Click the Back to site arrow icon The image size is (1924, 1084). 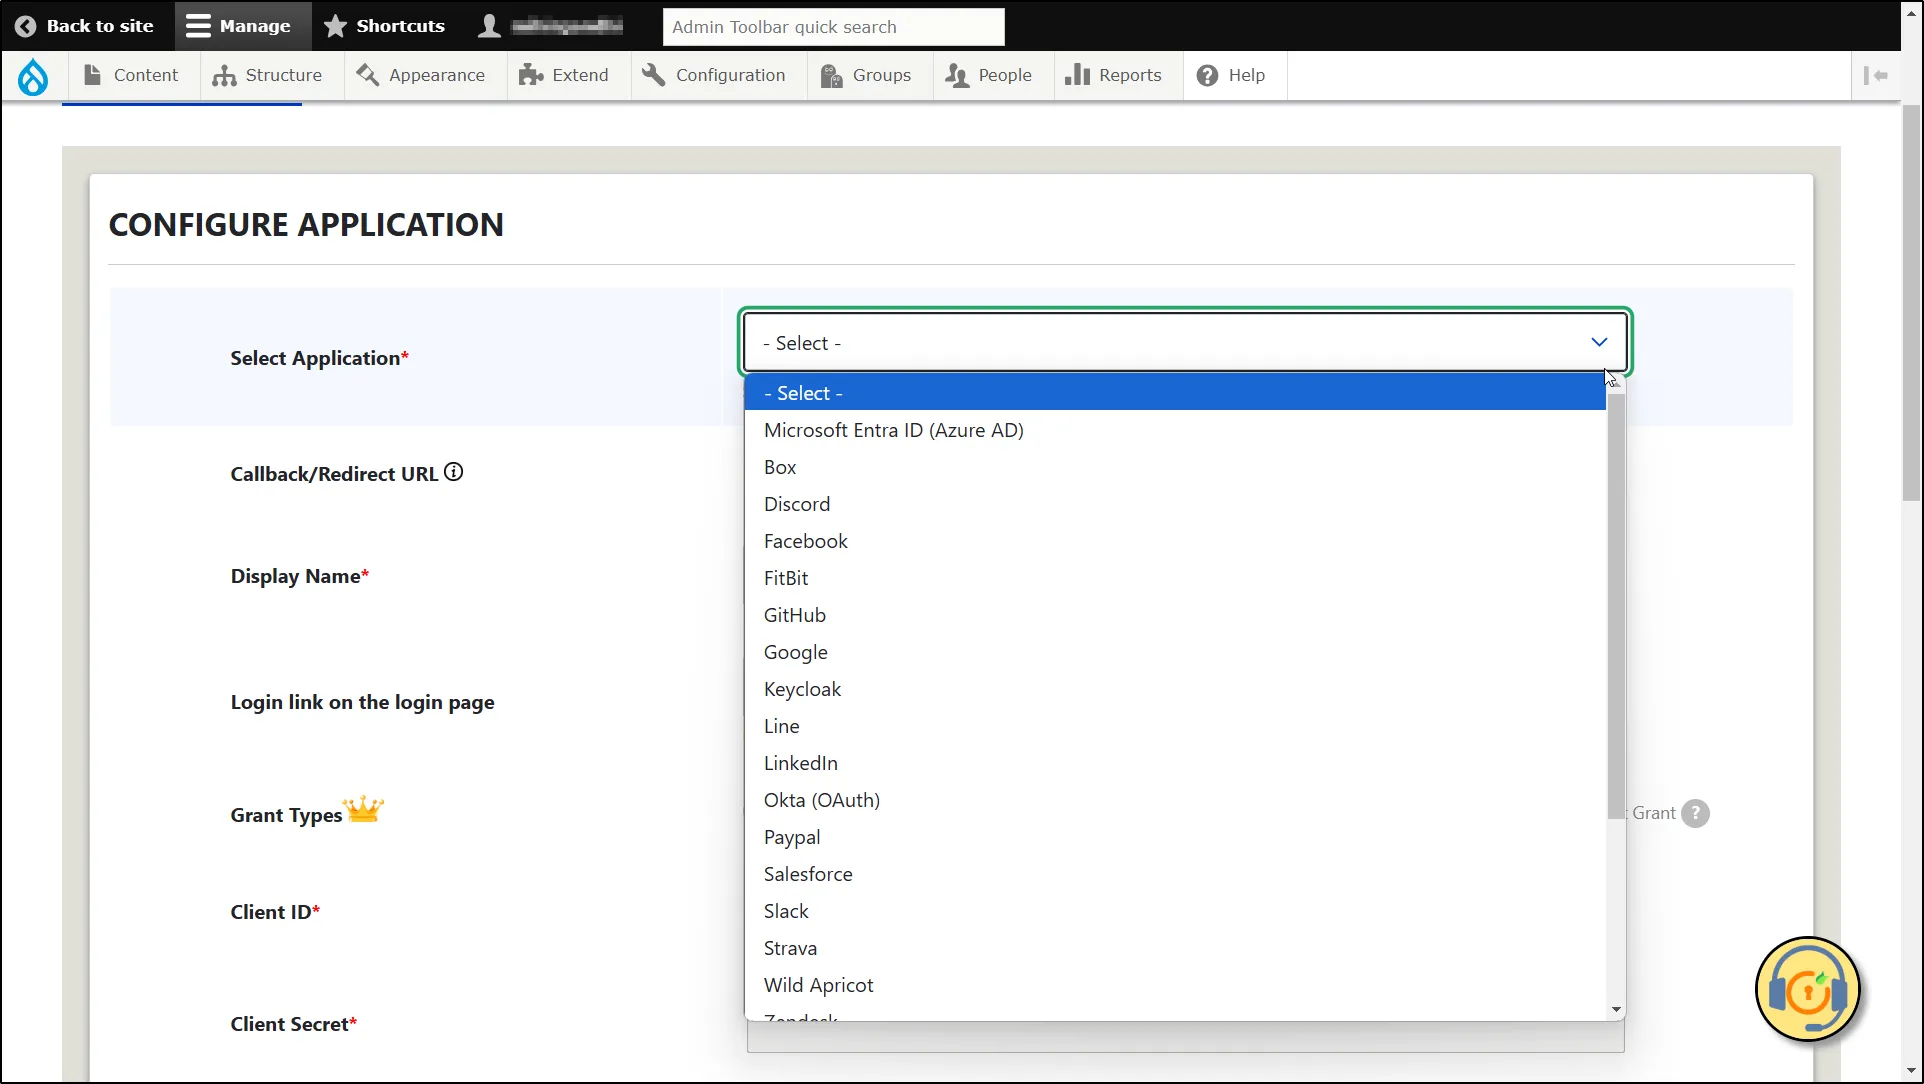(26, 26)
